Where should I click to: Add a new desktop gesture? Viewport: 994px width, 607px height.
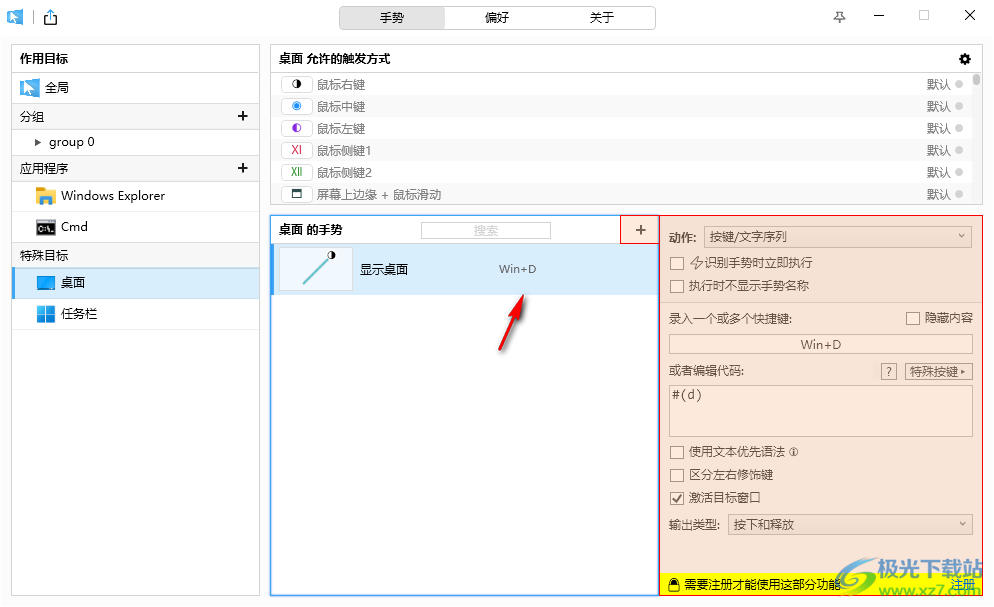coord(640,230)
